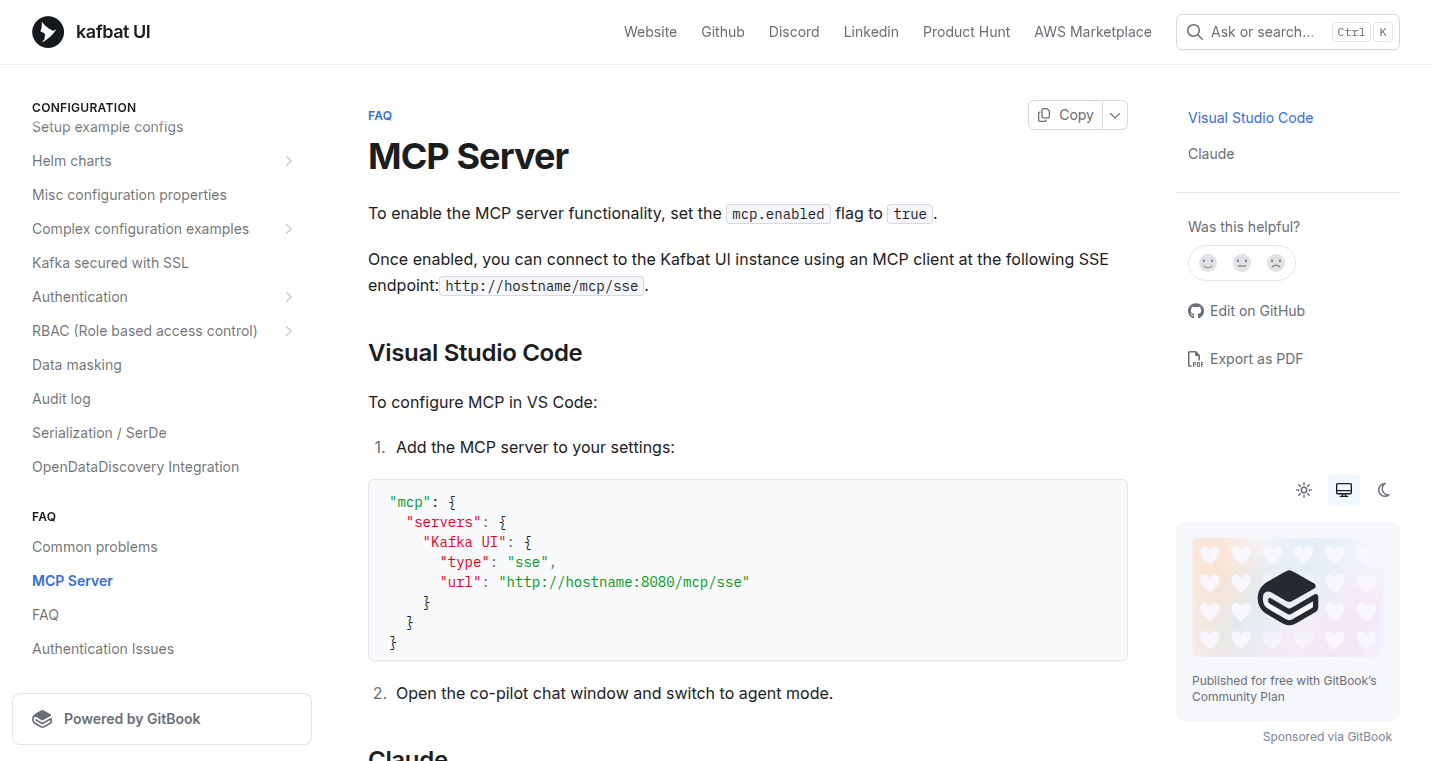Screen dimensions: 1440x761
Task: Click the mcp.enabled inline code
Action: pos(778,214)
